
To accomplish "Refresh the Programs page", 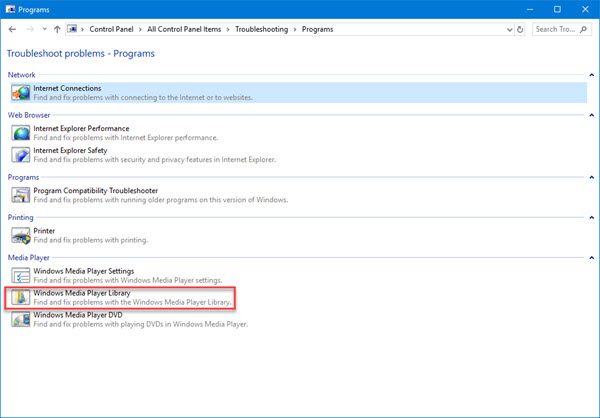I will pyautogui.click(x=520, y=29).
